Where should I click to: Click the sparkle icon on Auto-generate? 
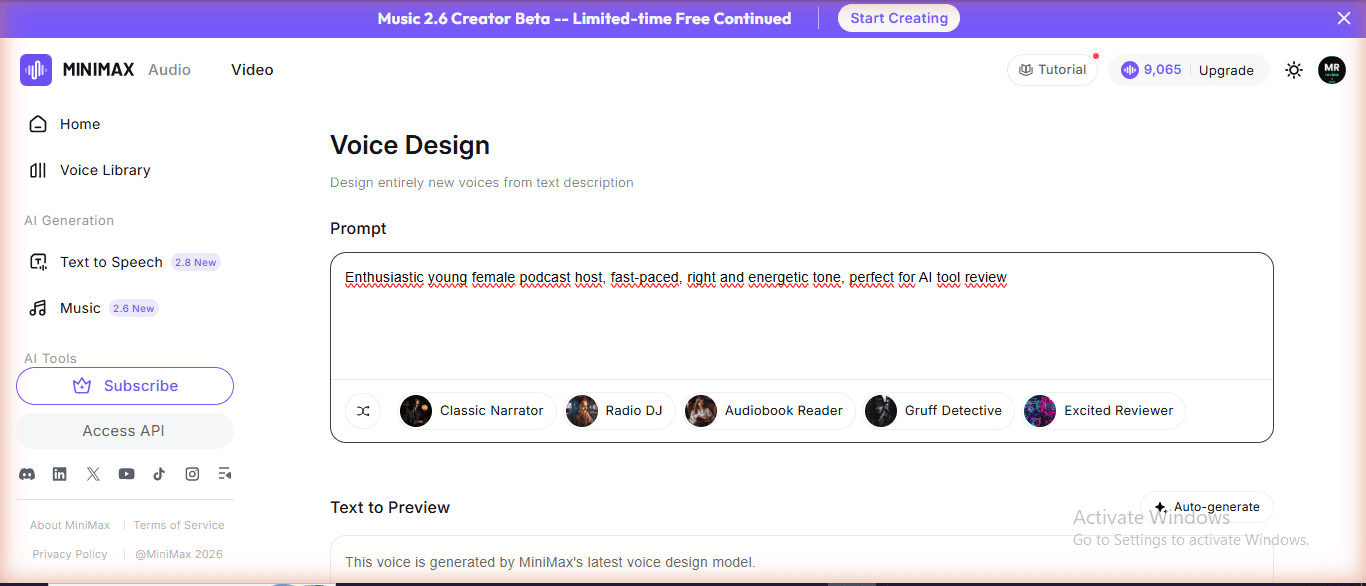pos(1160,507)
